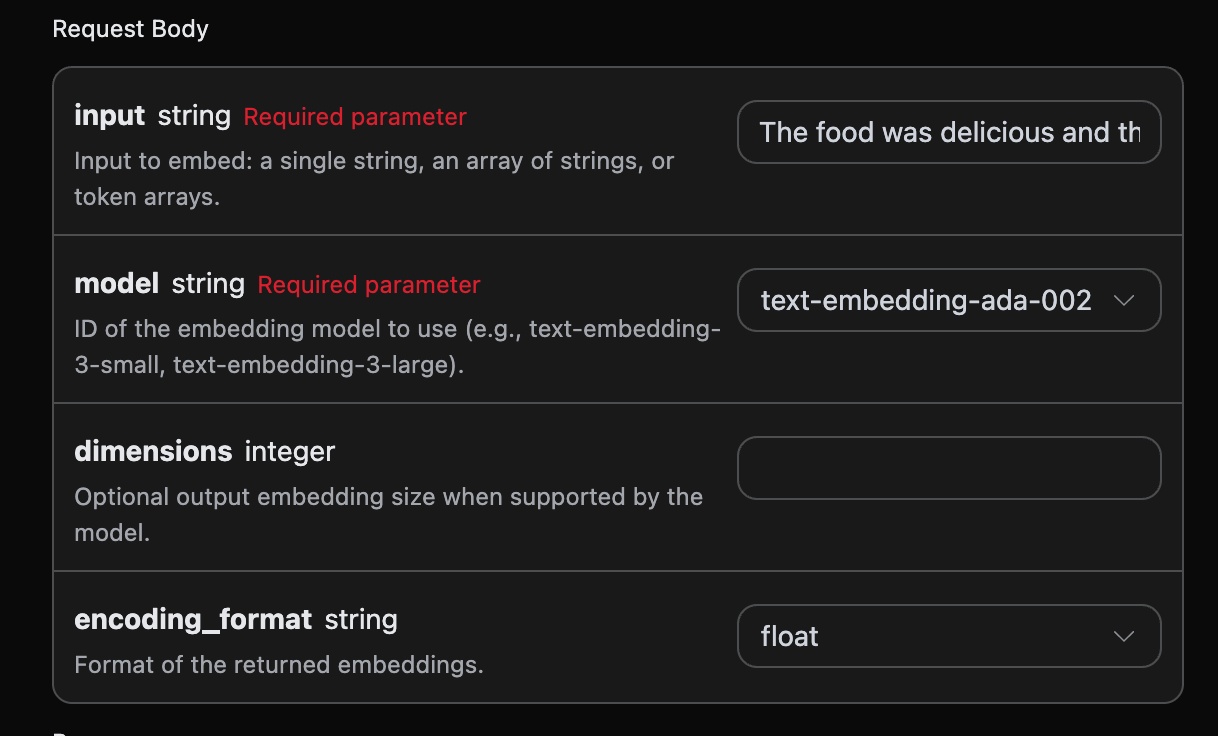Open the encoding_format dropdown showing float

[x=926, y=636]
